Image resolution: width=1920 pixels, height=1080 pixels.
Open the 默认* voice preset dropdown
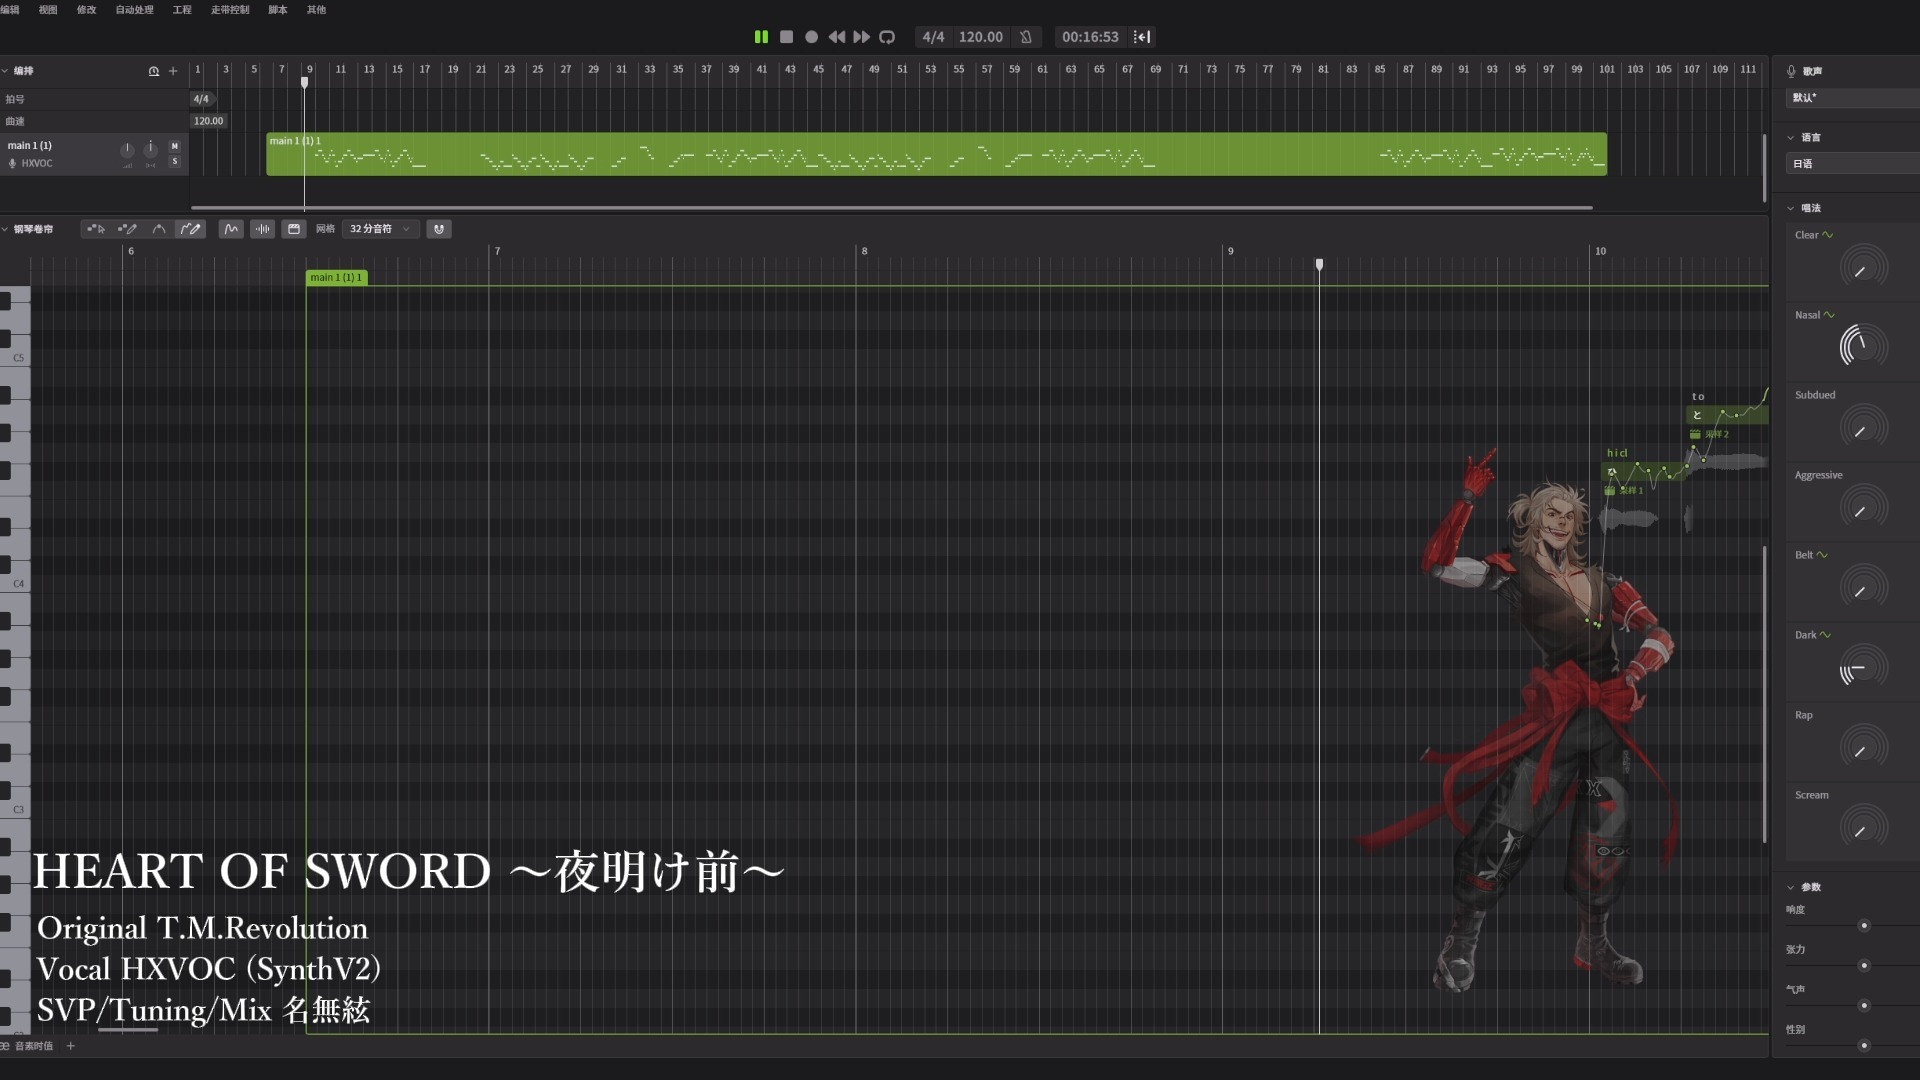click(x=1852, y=98)
